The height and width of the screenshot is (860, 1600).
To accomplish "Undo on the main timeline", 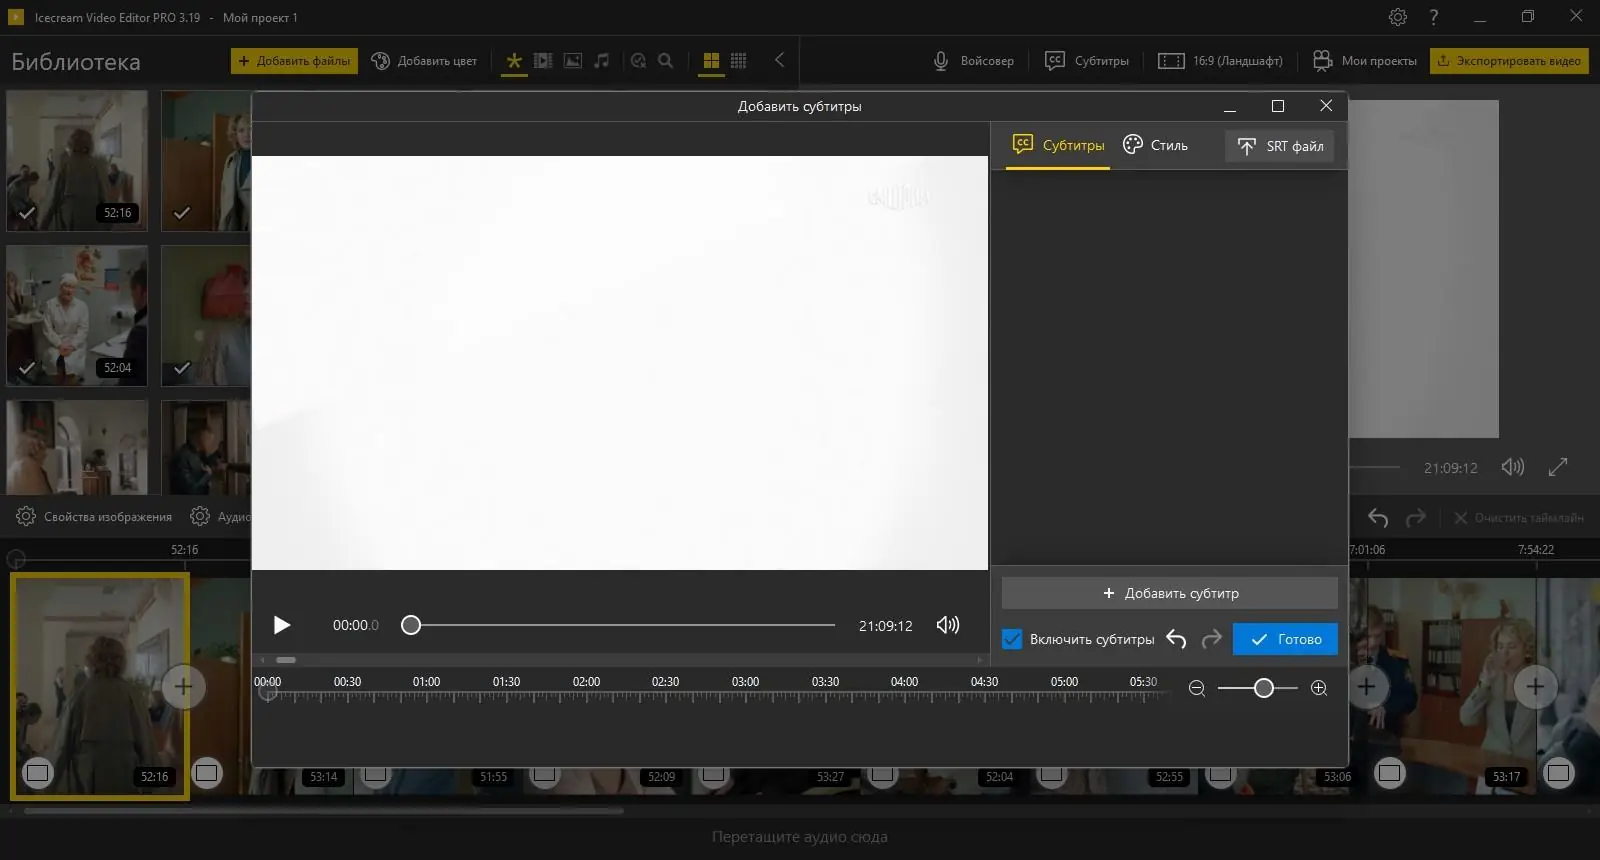I will pos(1378,517).
